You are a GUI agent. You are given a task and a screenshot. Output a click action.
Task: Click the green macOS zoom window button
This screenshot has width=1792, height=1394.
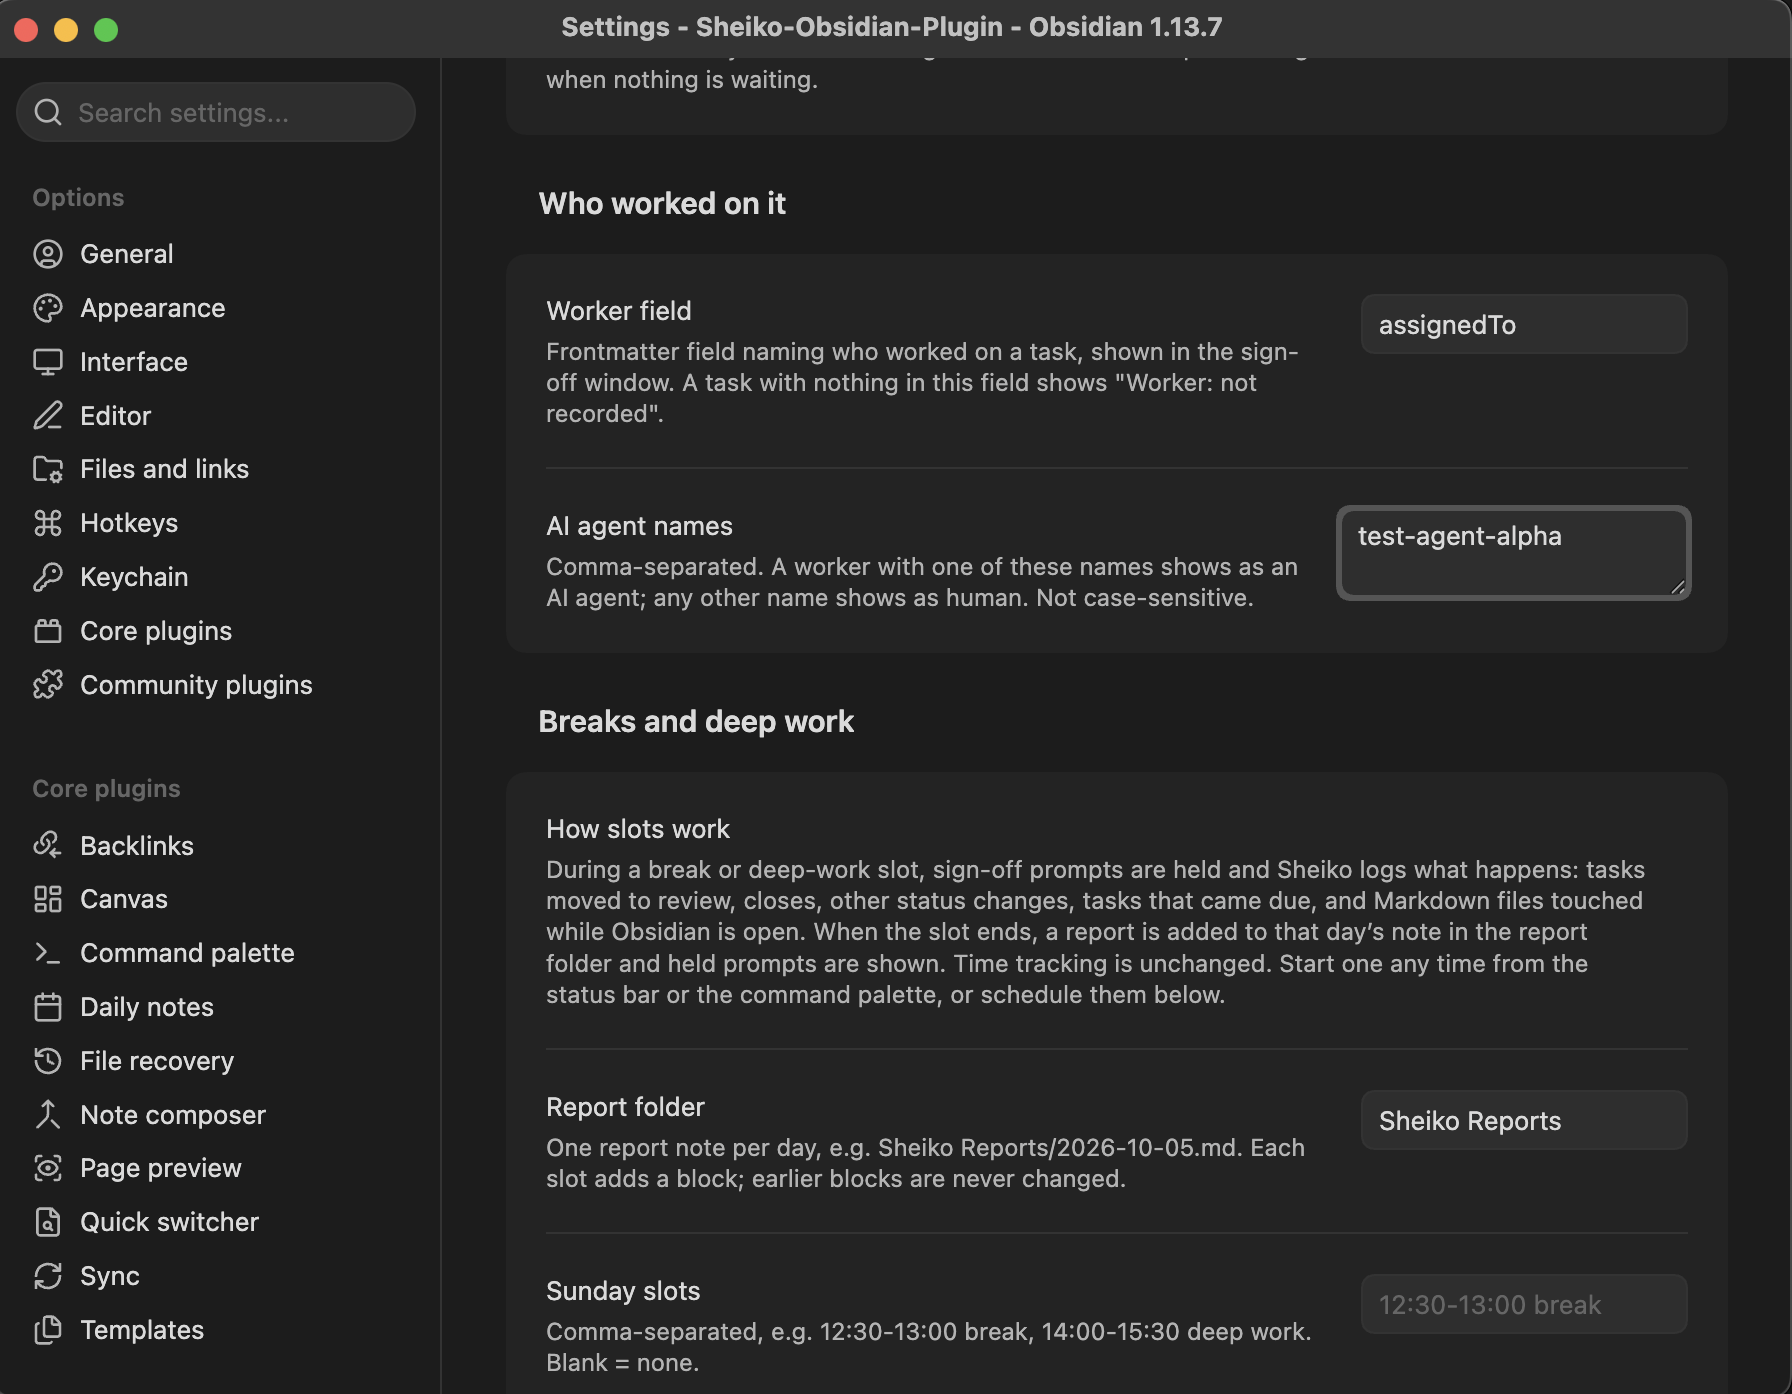click(106, 29)
